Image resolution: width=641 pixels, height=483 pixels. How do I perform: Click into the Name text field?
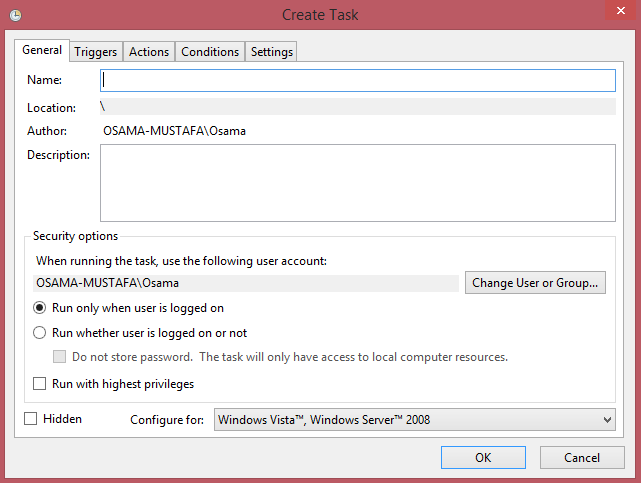[x=357, y=80]
